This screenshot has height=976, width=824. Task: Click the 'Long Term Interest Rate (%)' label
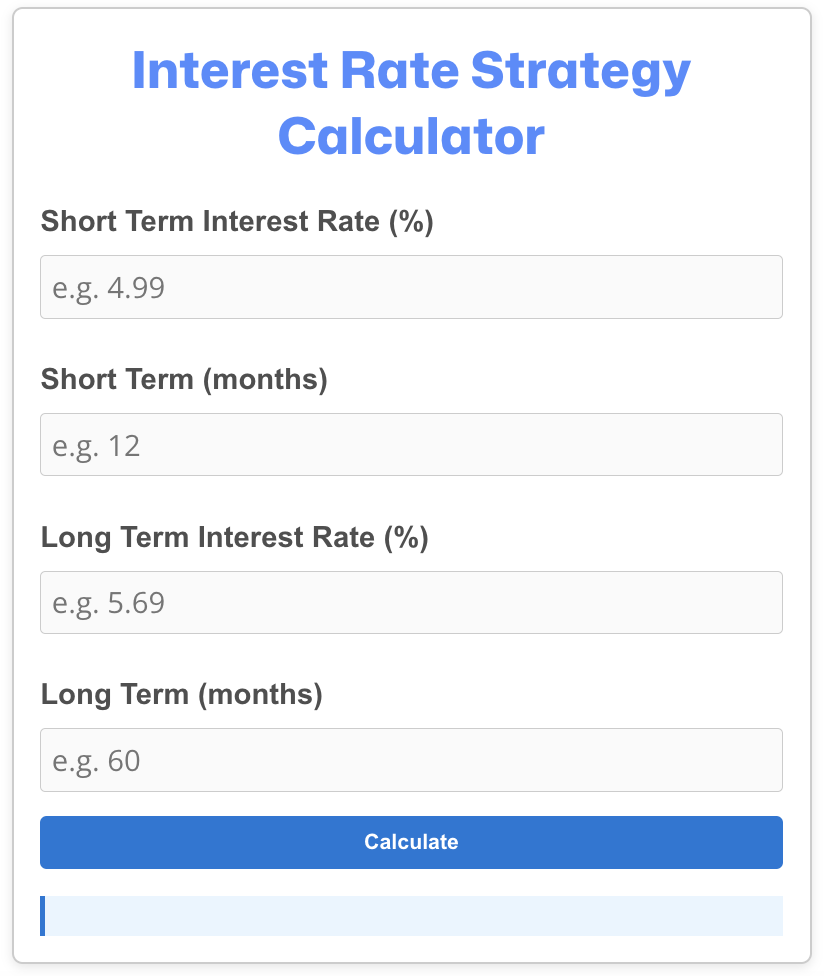click(235, 537)
